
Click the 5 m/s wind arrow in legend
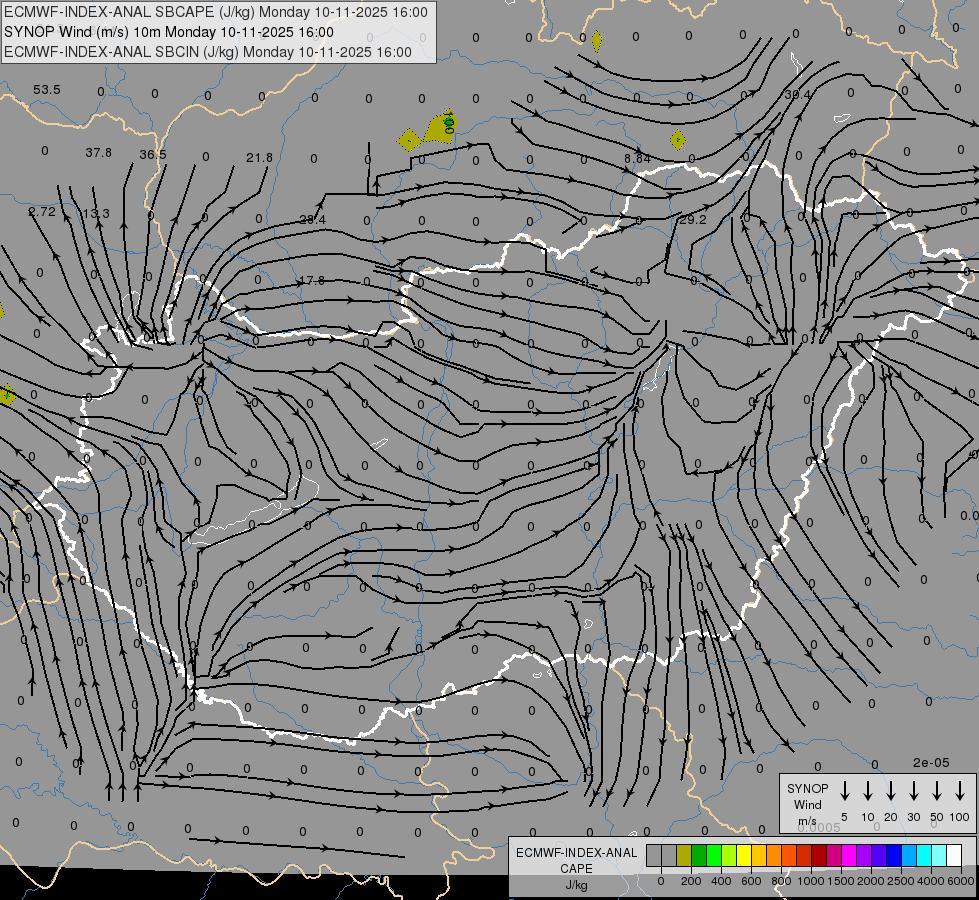[x=844, y=791]
